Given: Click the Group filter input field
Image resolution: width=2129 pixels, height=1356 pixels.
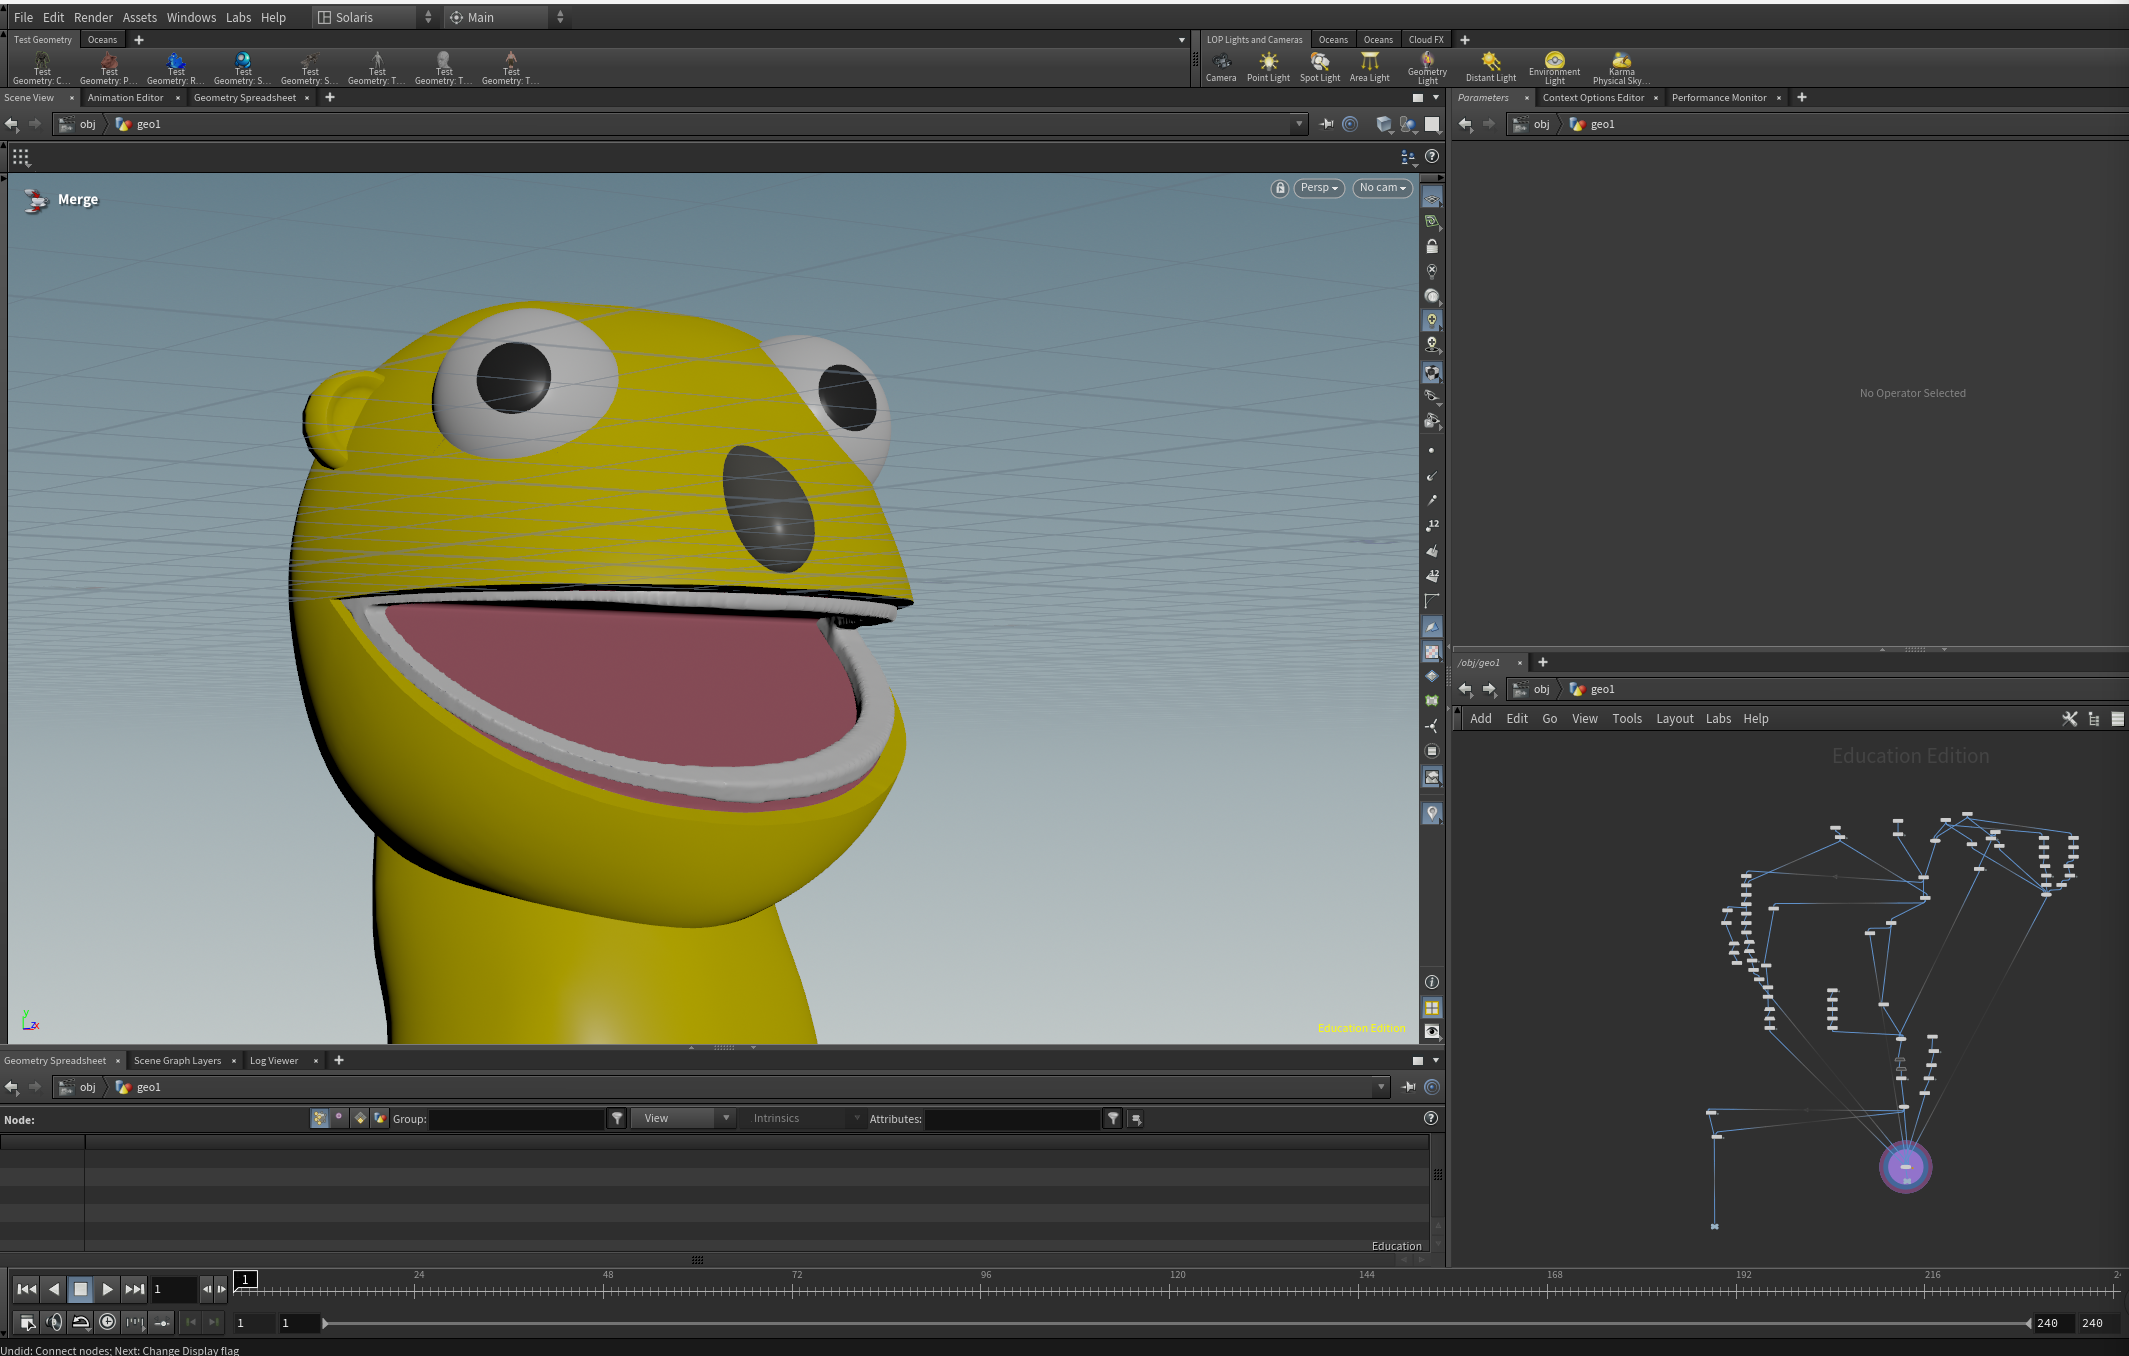Looking at the screenshot, I should [x=517, y=1119].
